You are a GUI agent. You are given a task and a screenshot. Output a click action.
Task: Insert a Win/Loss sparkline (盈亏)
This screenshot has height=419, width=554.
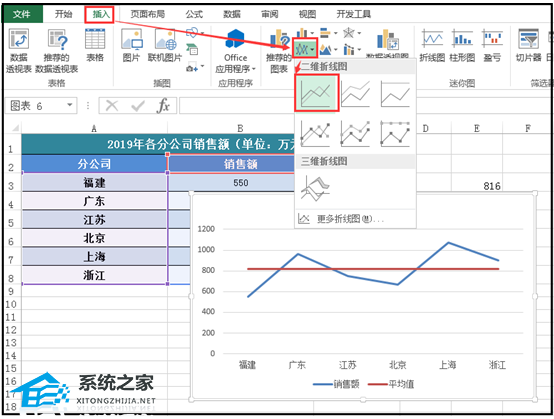pos(492,45)
